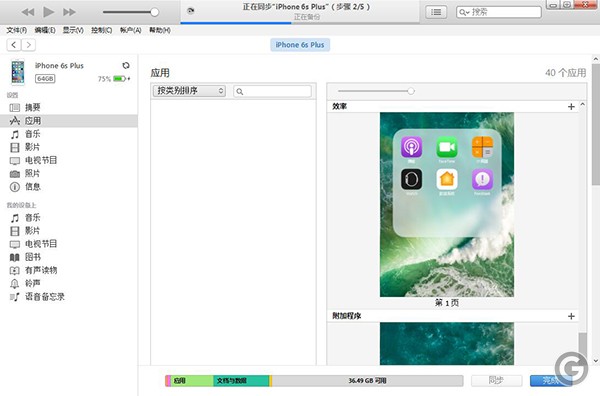Click the 40 个应用 app count label

click(566, 73)
